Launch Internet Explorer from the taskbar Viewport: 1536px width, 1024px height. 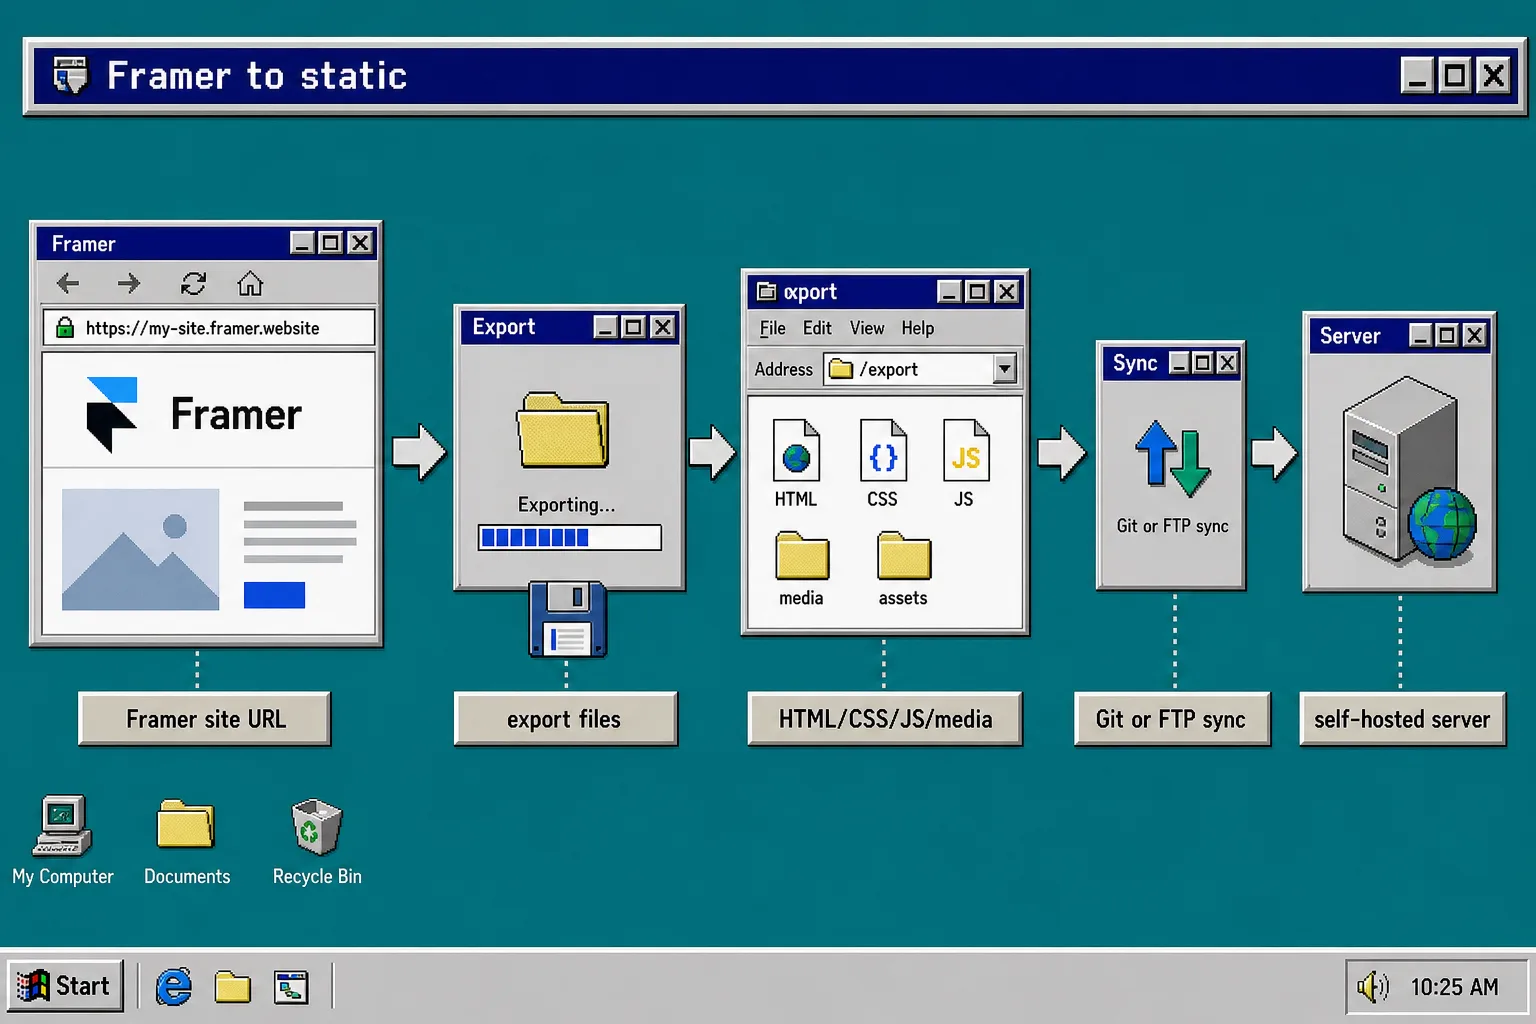coord(174,987)
